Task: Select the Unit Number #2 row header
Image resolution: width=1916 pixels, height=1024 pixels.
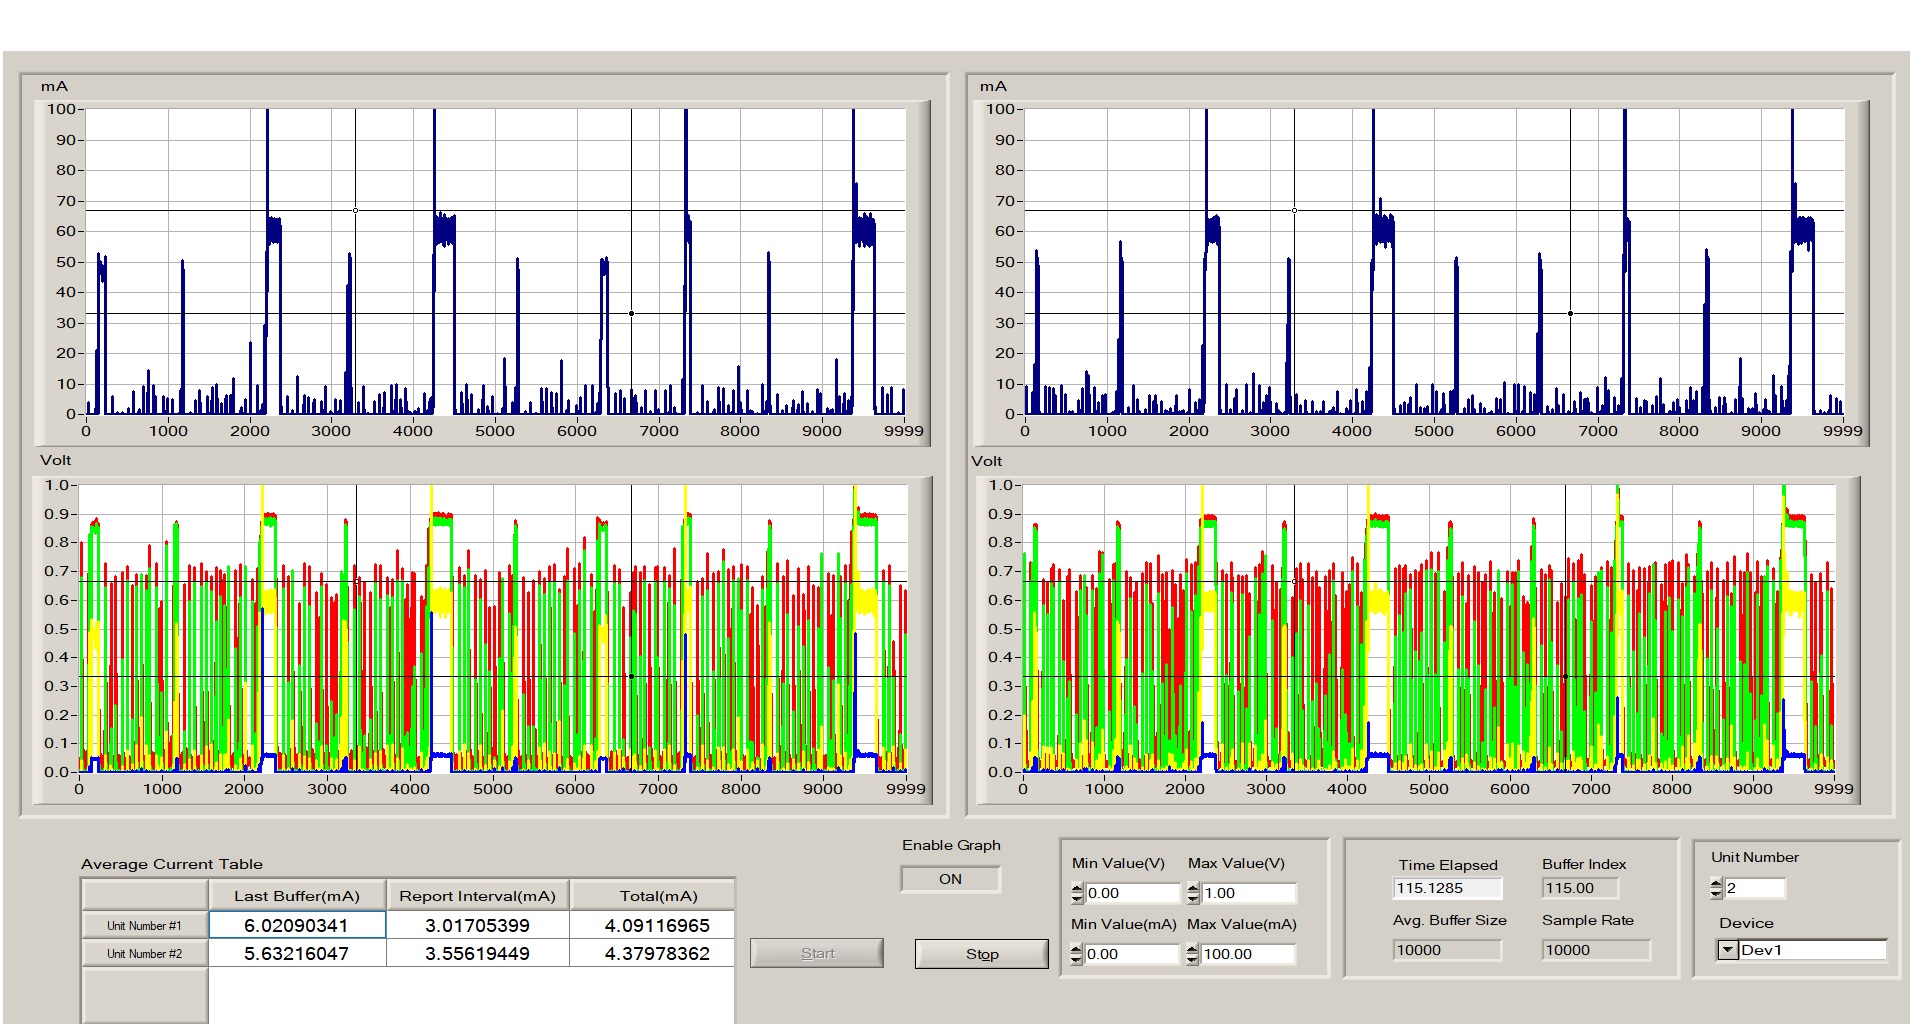Action: point(145,953)
